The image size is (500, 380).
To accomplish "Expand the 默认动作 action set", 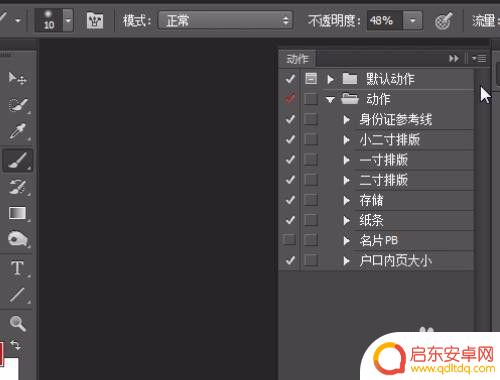I will coord(330,79).
